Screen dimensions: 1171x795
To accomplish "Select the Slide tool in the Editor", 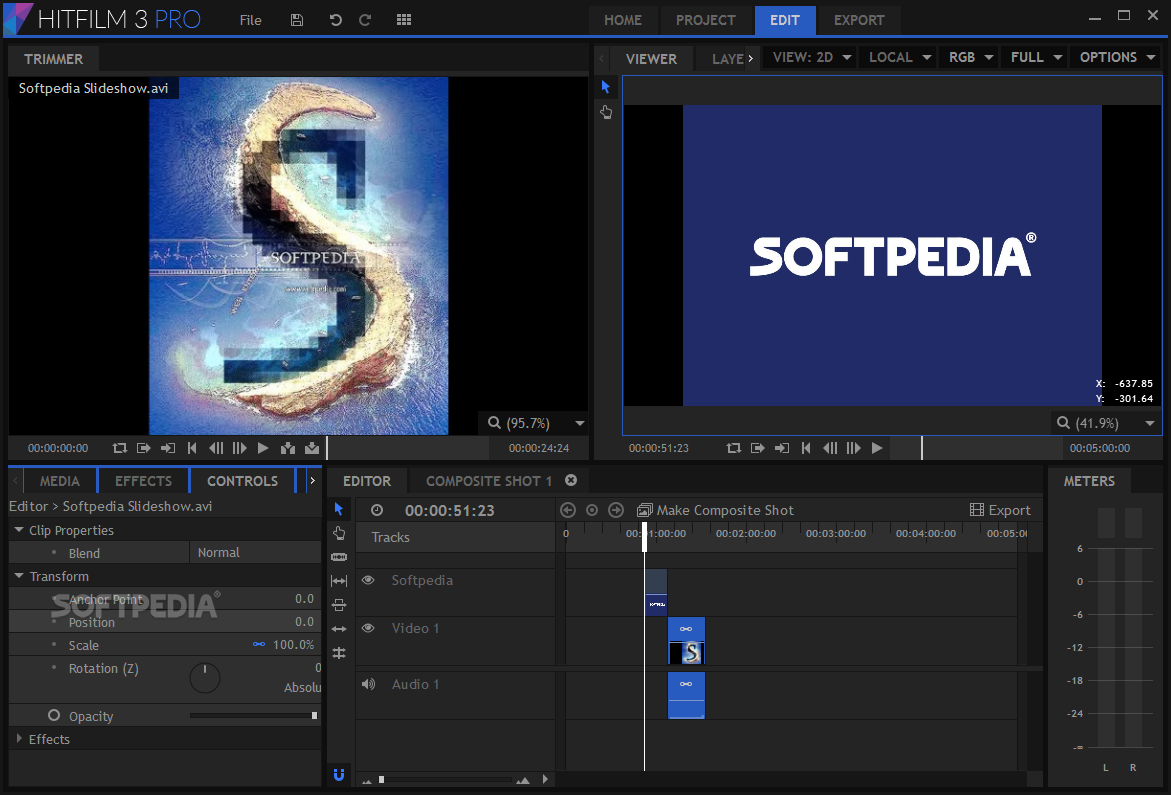I will [339, 605].
